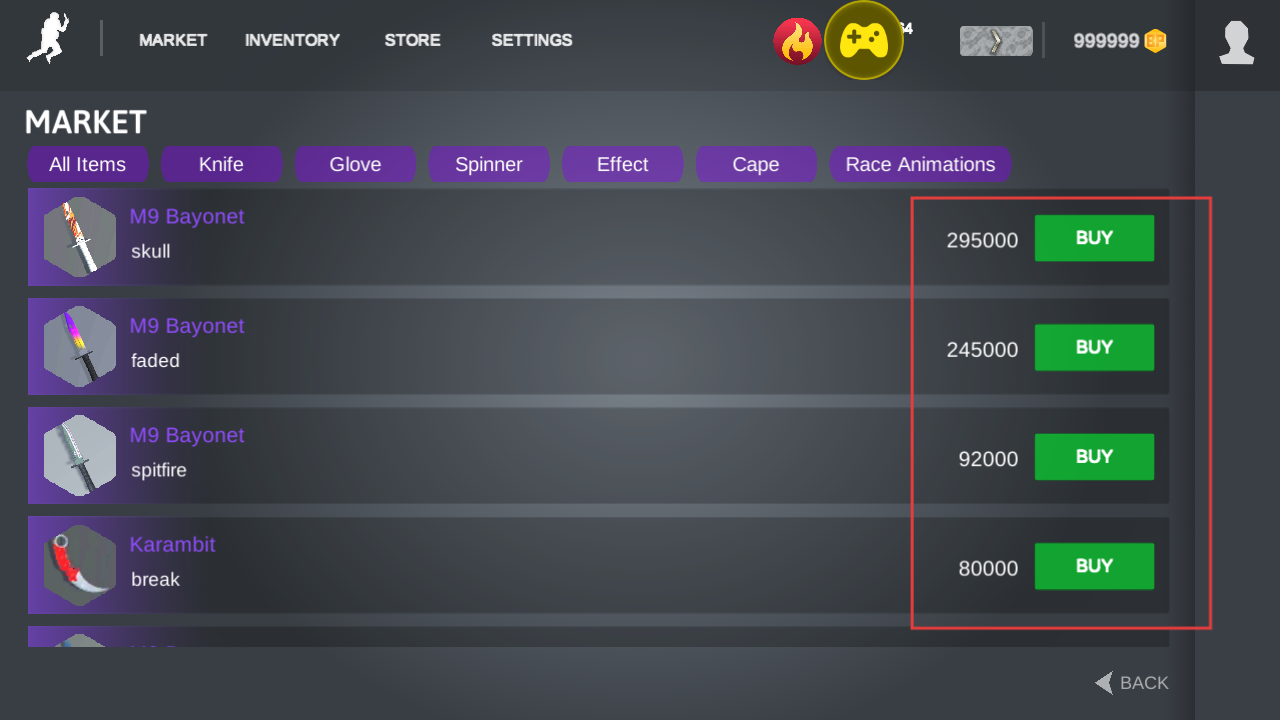This screenshot has height=720, width=1280.
Task: Buy the M9 Bayonet faded knife
Action: coord(1093,347)
